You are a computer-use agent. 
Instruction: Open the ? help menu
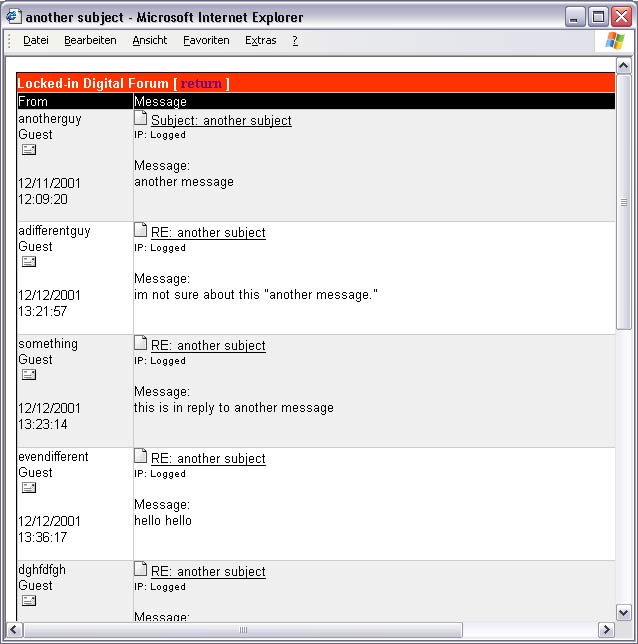pyautogui.click(x=295, y=40)
